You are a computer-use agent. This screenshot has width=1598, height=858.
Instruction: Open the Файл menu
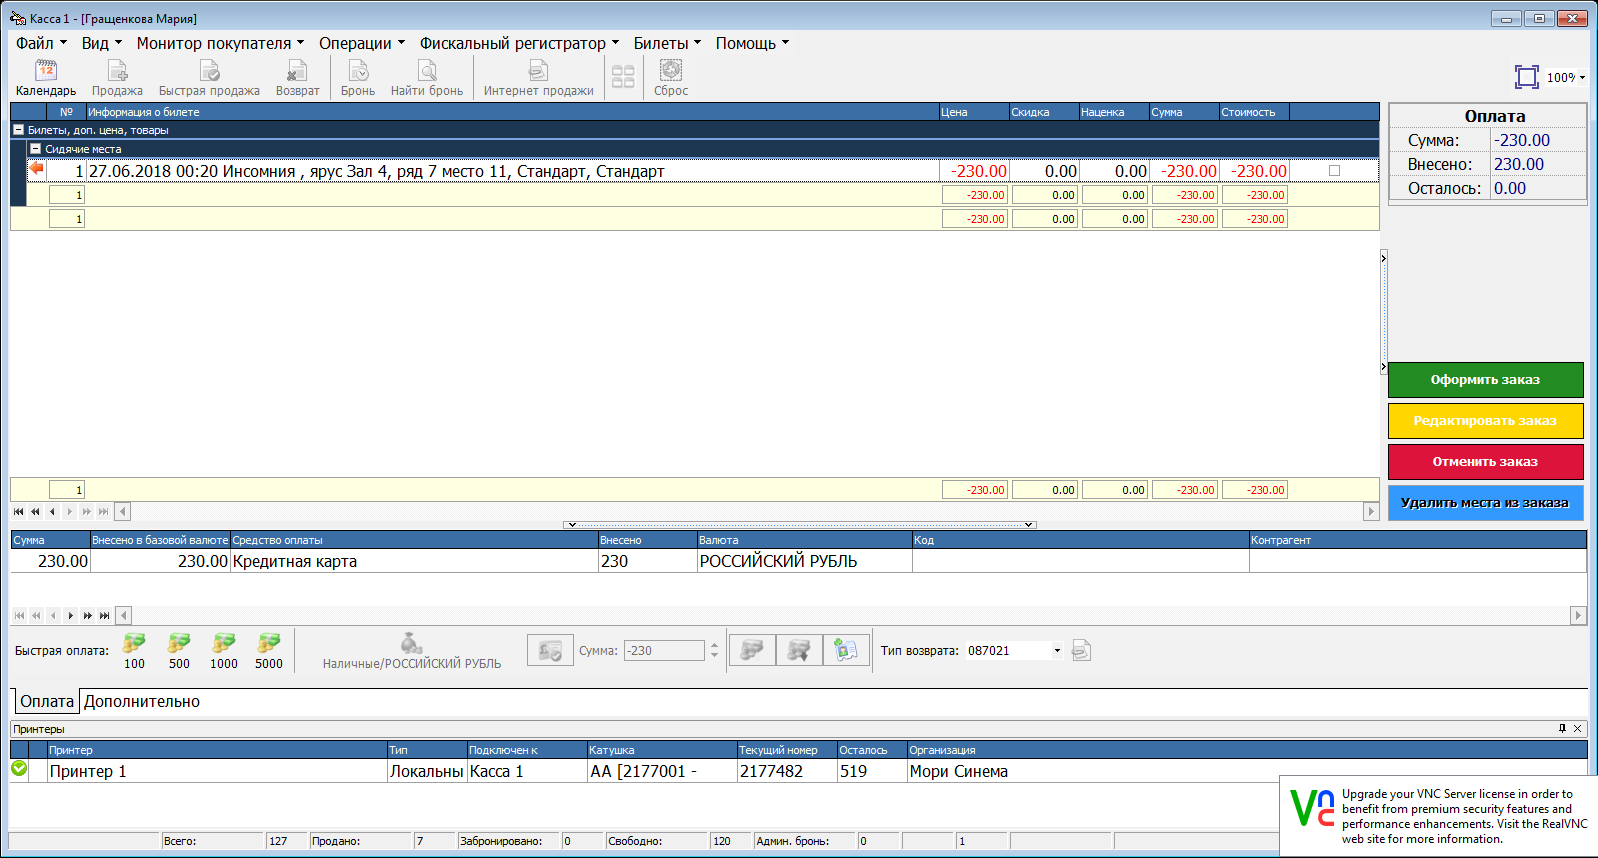(41, 43)
